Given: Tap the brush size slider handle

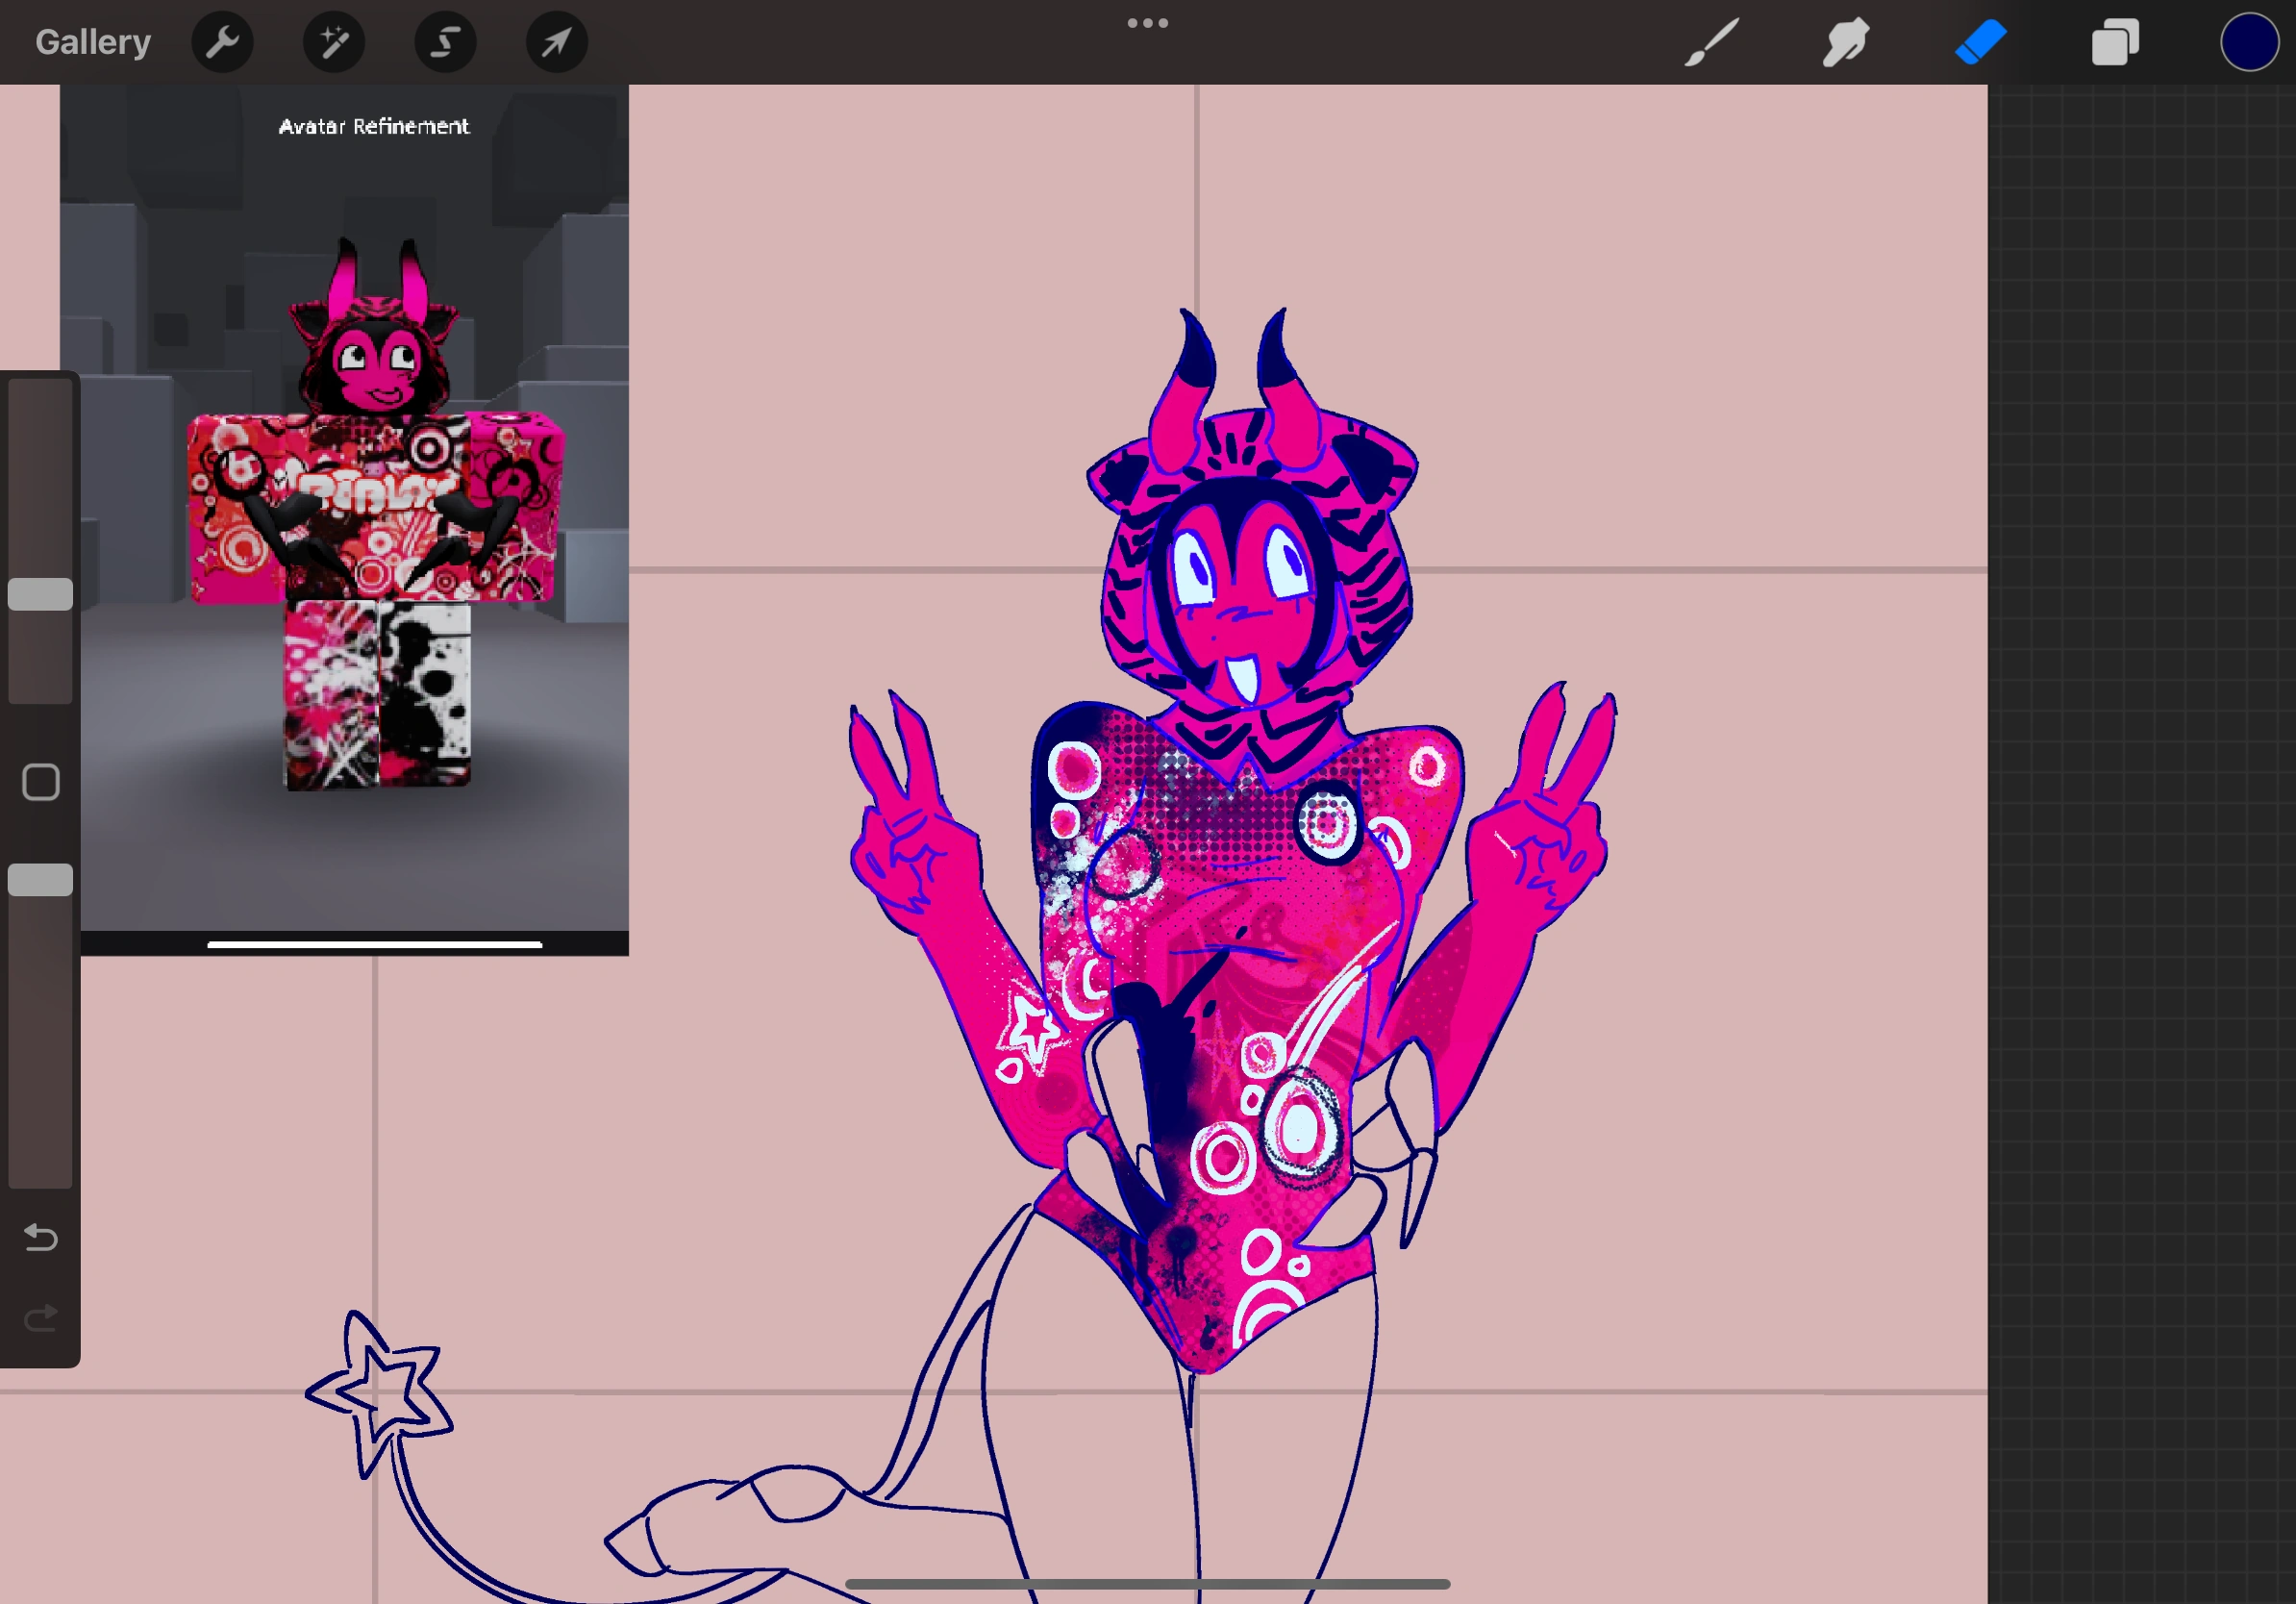Looking at the screenshot, I should (x=41, y=594).
